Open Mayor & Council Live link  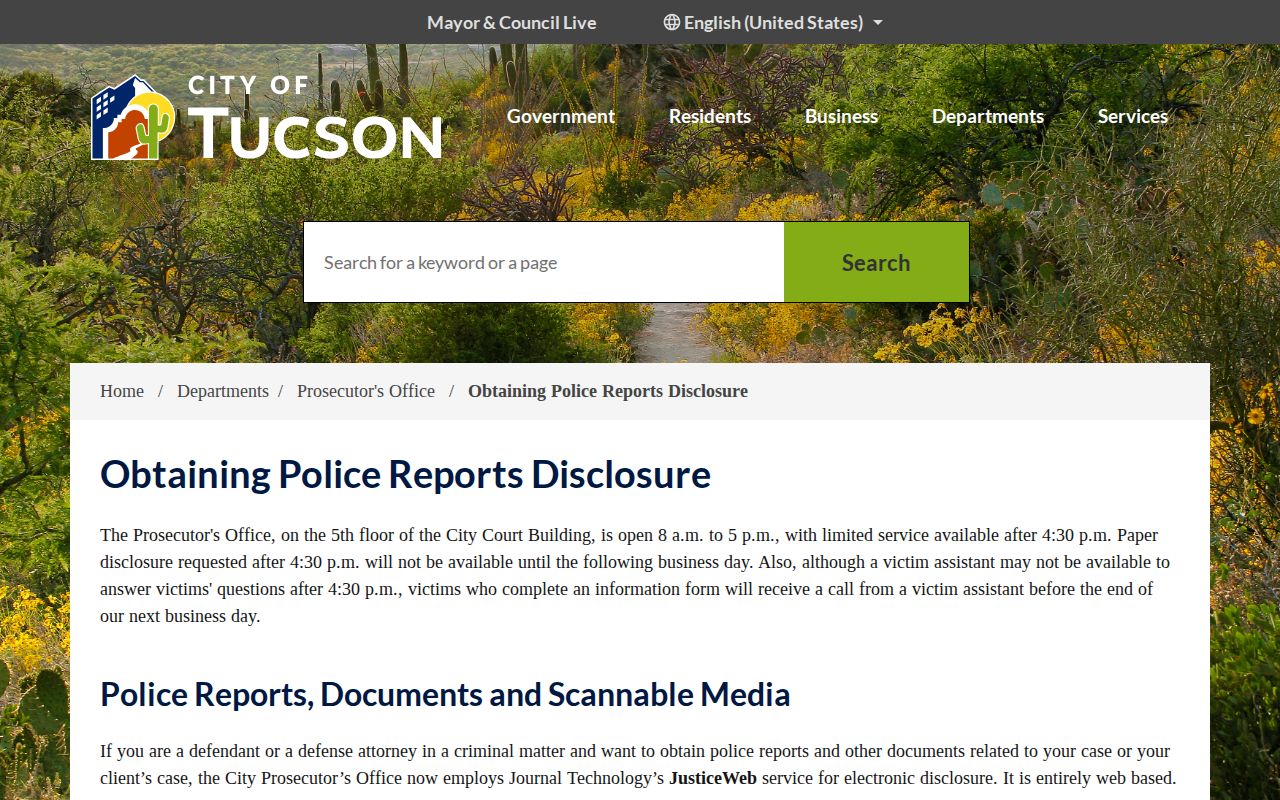(512, 22)
